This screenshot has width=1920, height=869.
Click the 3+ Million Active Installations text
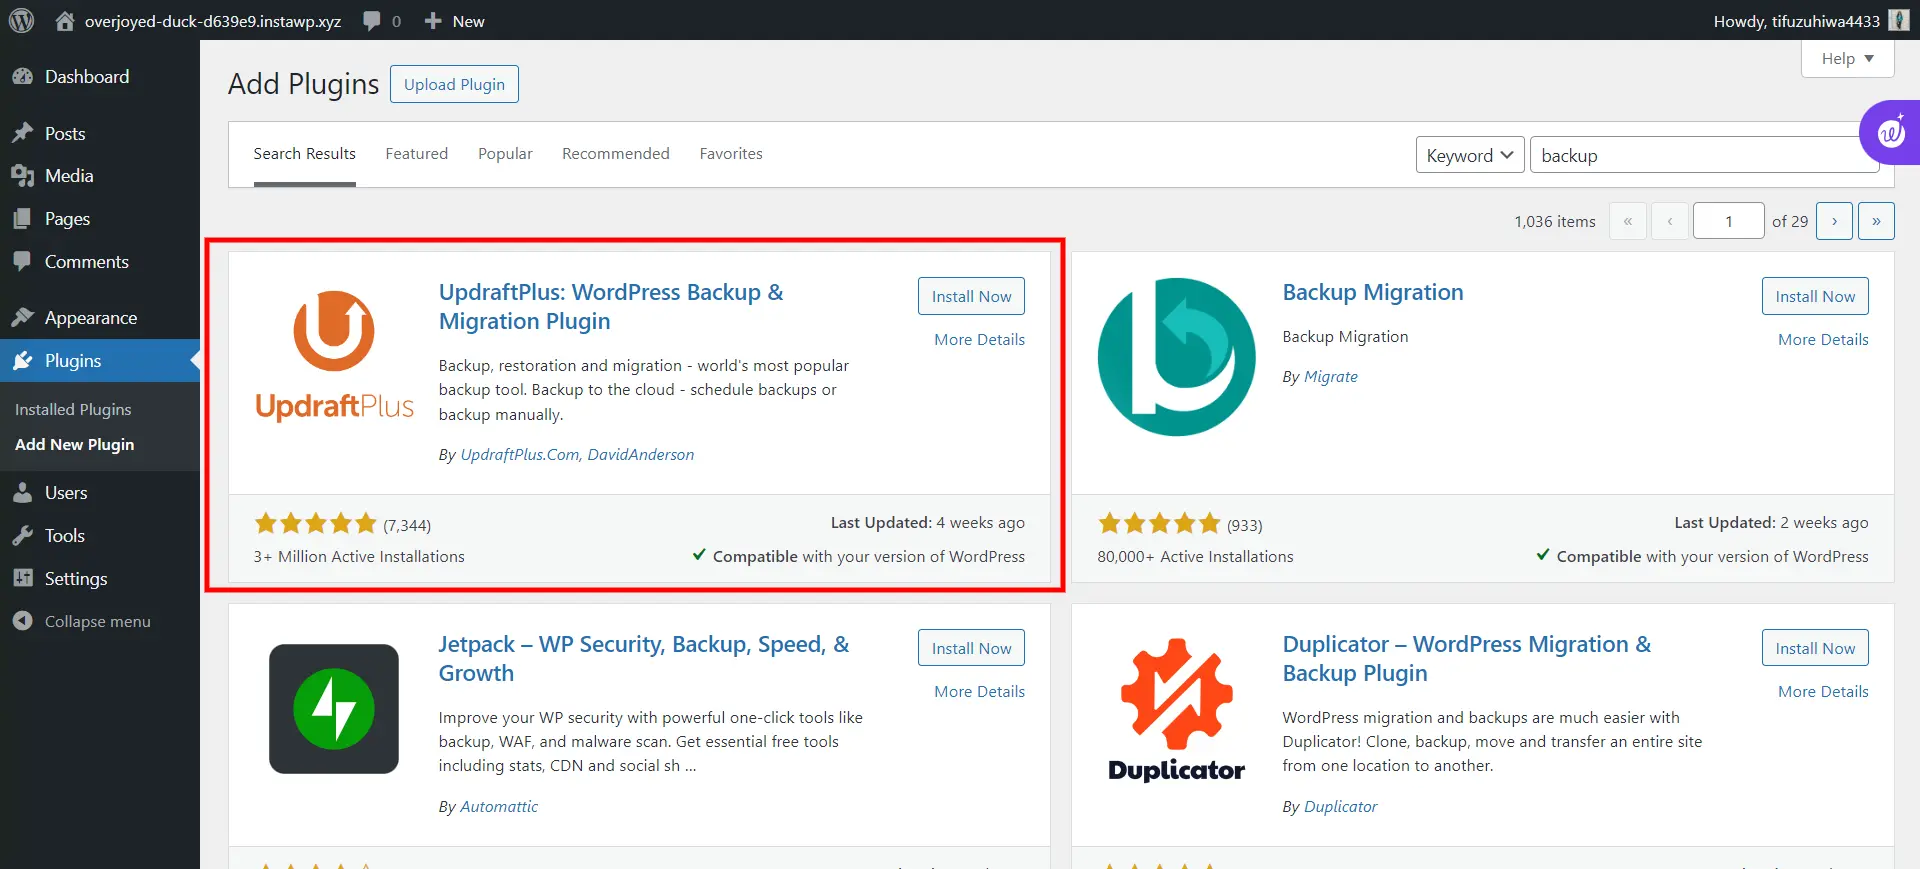(x=359, y=557)
